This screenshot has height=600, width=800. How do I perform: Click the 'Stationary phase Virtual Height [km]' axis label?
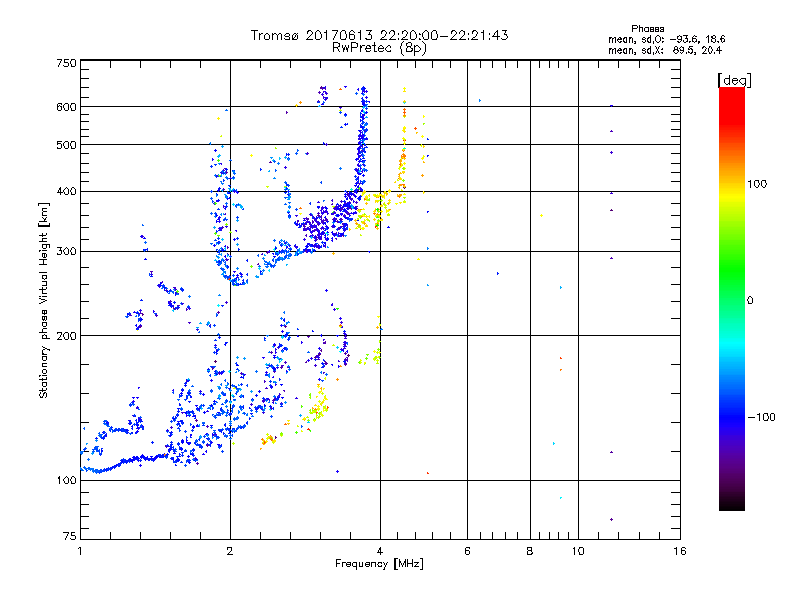coord(44,300)
